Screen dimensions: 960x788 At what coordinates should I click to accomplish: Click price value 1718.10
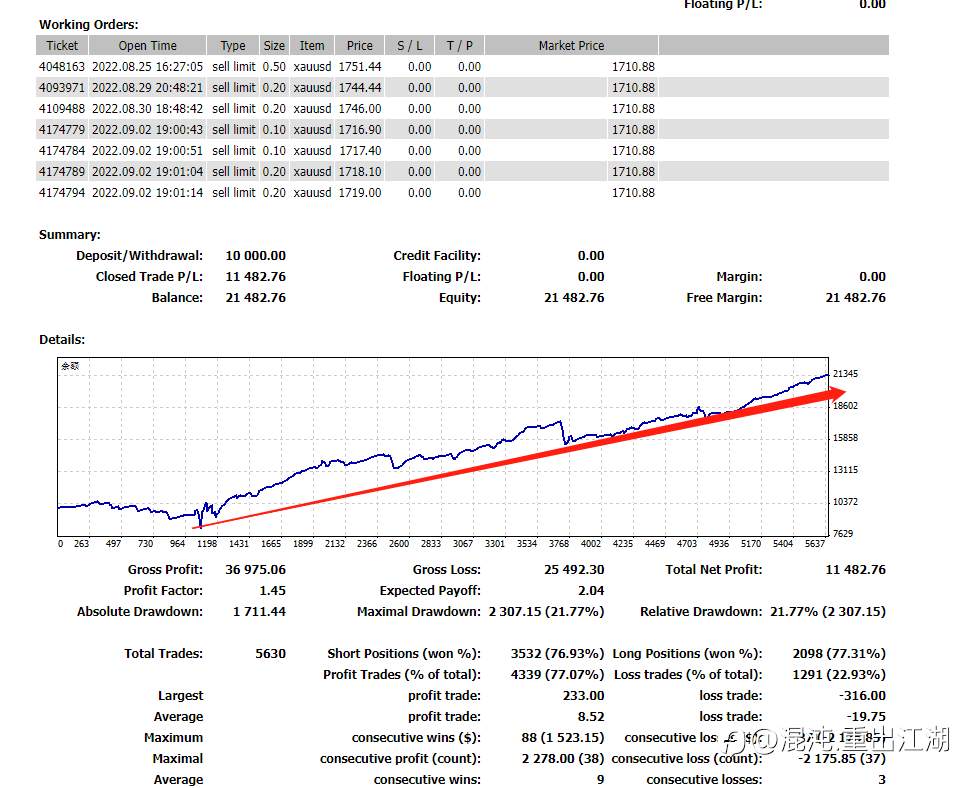coord(360,171)
